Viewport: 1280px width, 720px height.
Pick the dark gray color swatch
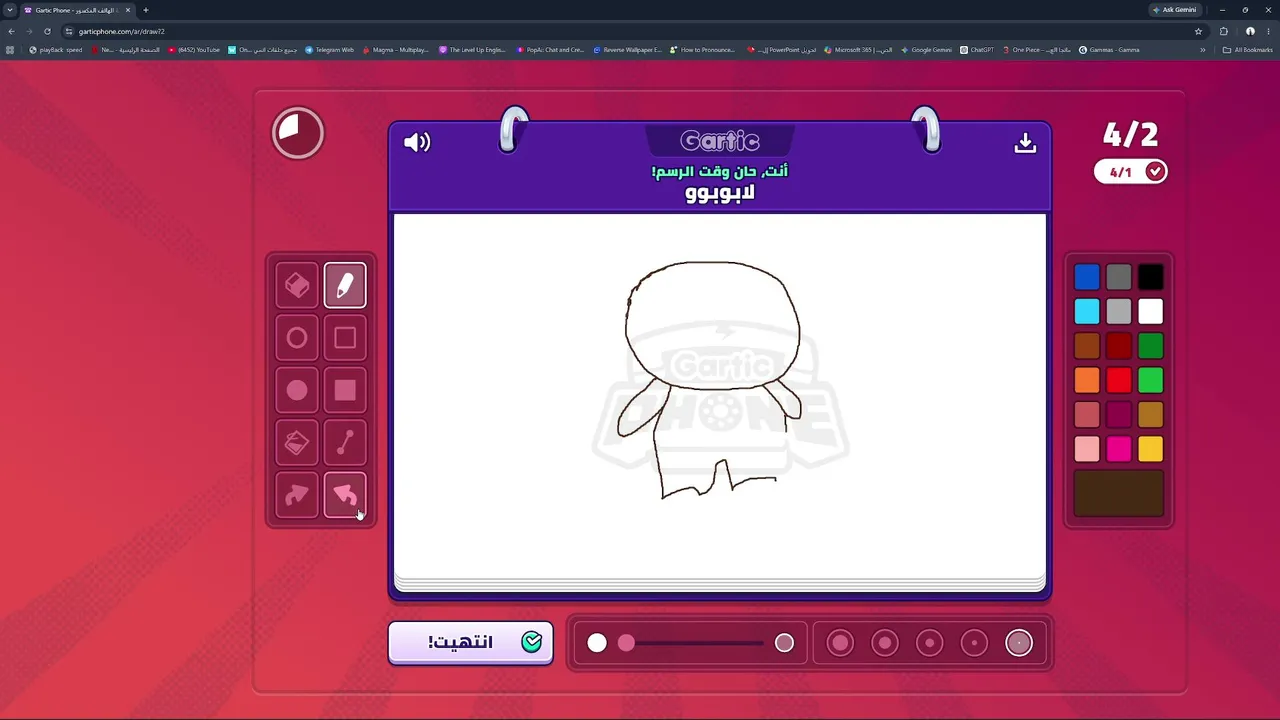point(1119,277)
